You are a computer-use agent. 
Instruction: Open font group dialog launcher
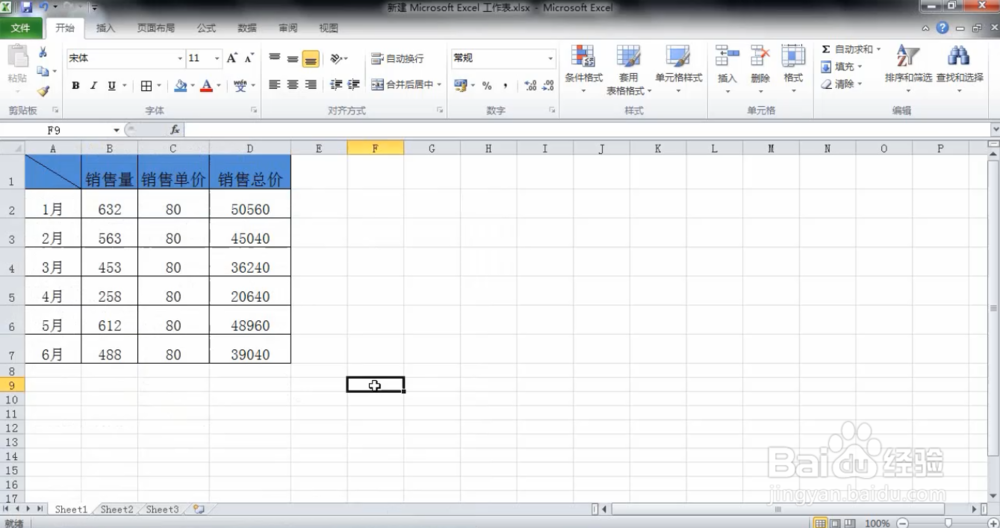coord(254,110)
